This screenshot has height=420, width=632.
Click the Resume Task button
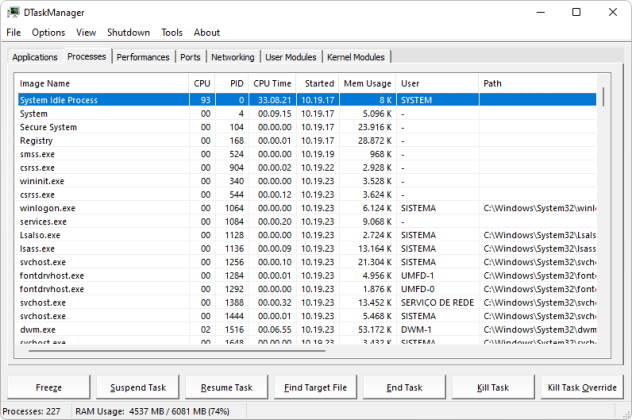(227, 387)
